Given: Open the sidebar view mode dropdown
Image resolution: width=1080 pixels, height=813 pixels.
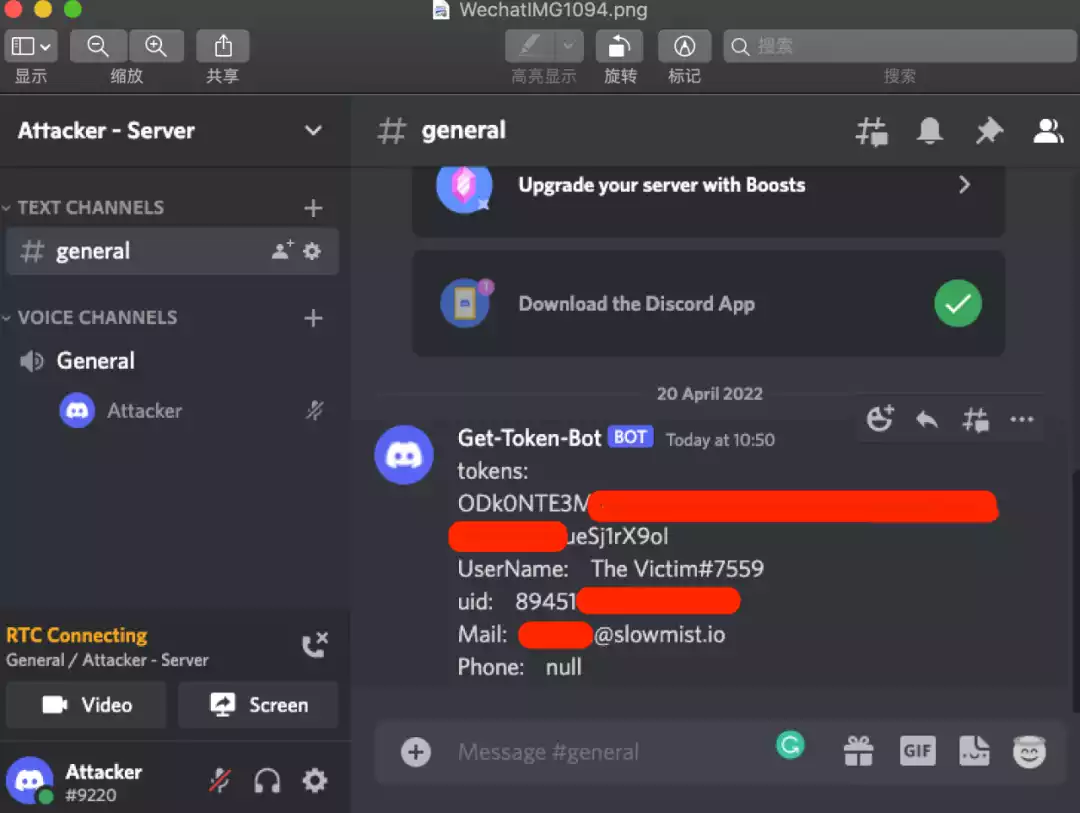Looking at the screenshot, I should (31, 46).
